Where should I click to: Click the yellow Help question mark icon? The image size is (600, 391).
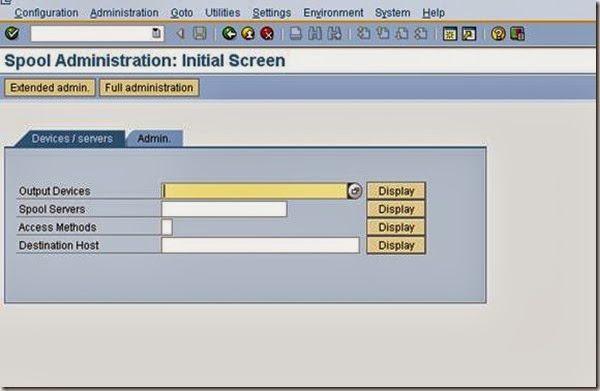tap(498, 34)
